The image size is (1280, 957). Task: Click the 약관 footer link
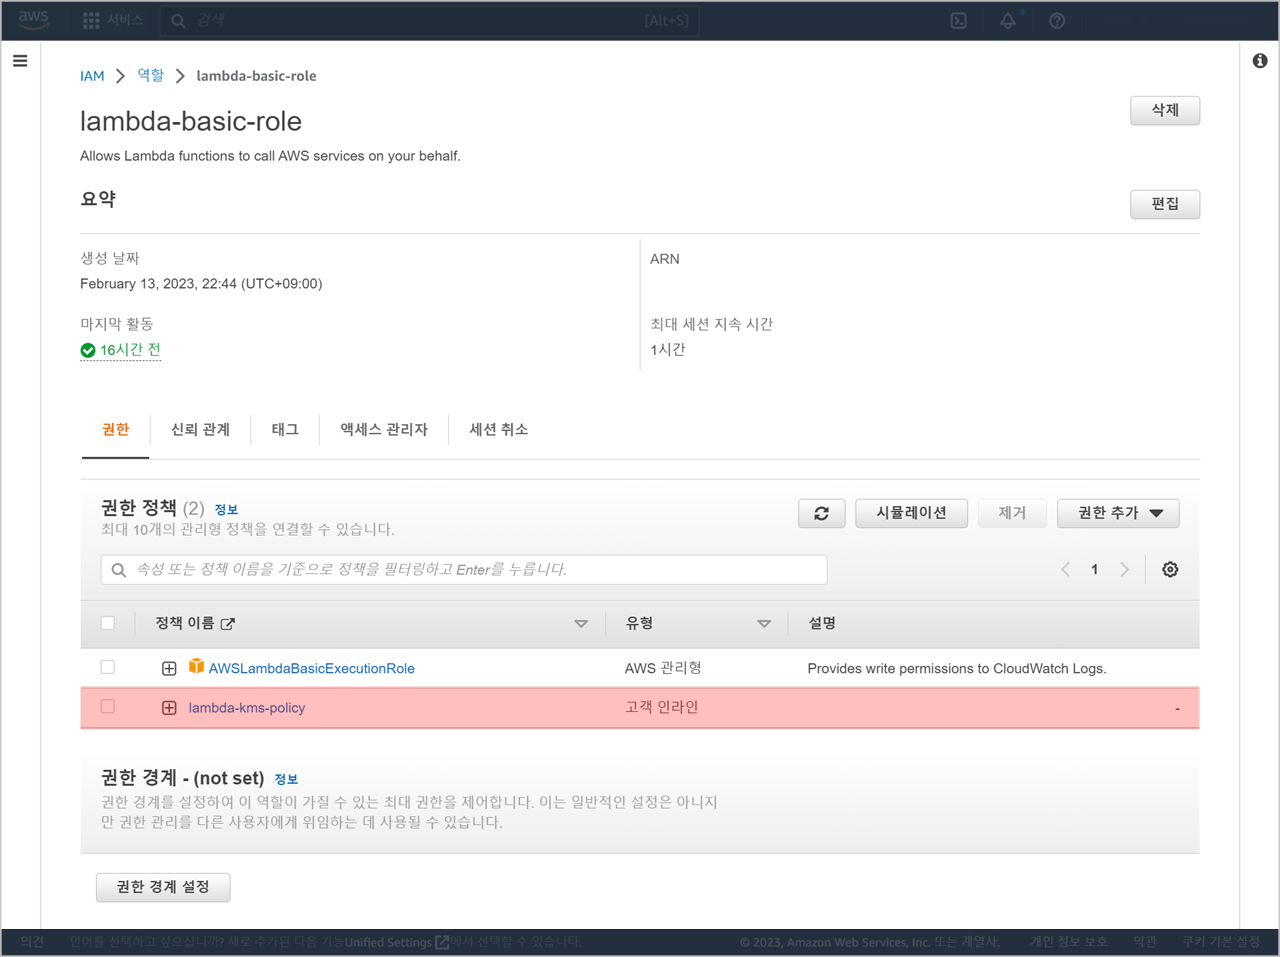tap(1145, 942)
